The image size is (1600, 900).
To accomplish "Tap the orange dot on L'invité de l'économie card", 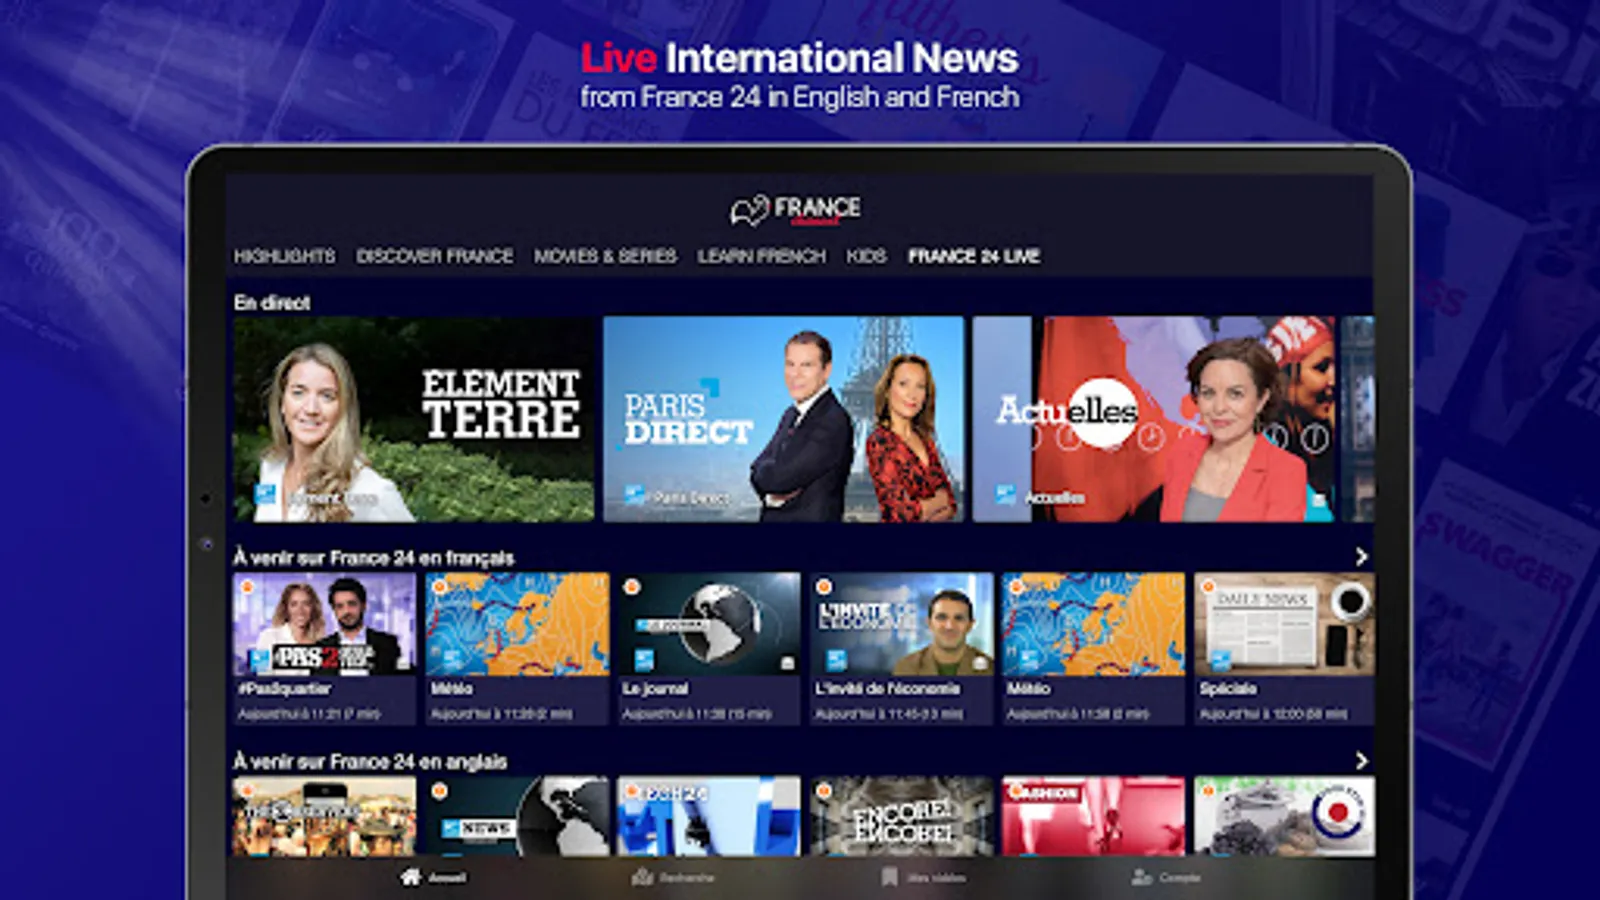I will tap(824, 587).
